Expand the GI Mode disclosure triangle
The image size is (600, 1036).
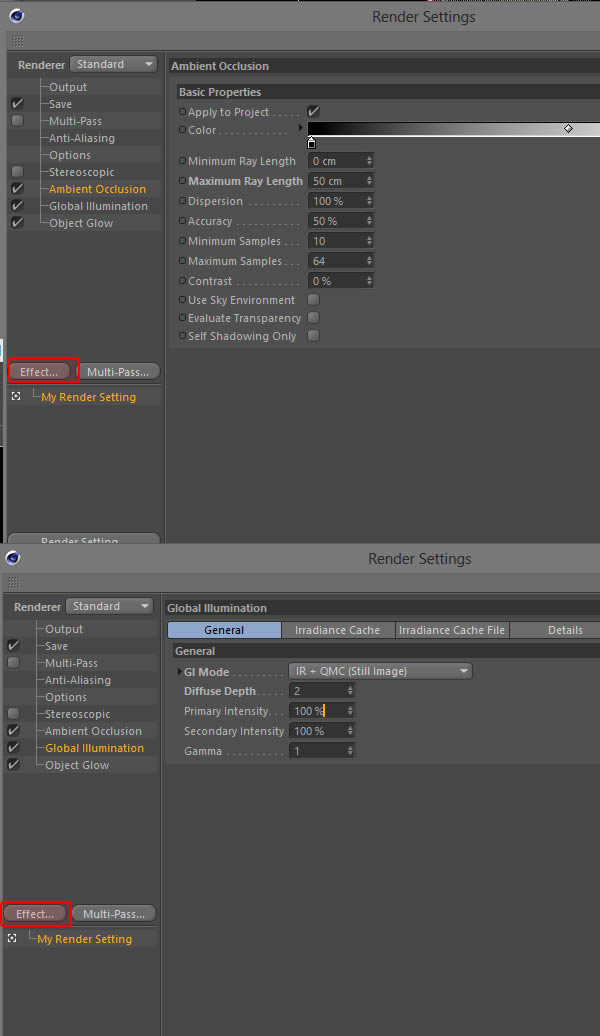179,671
